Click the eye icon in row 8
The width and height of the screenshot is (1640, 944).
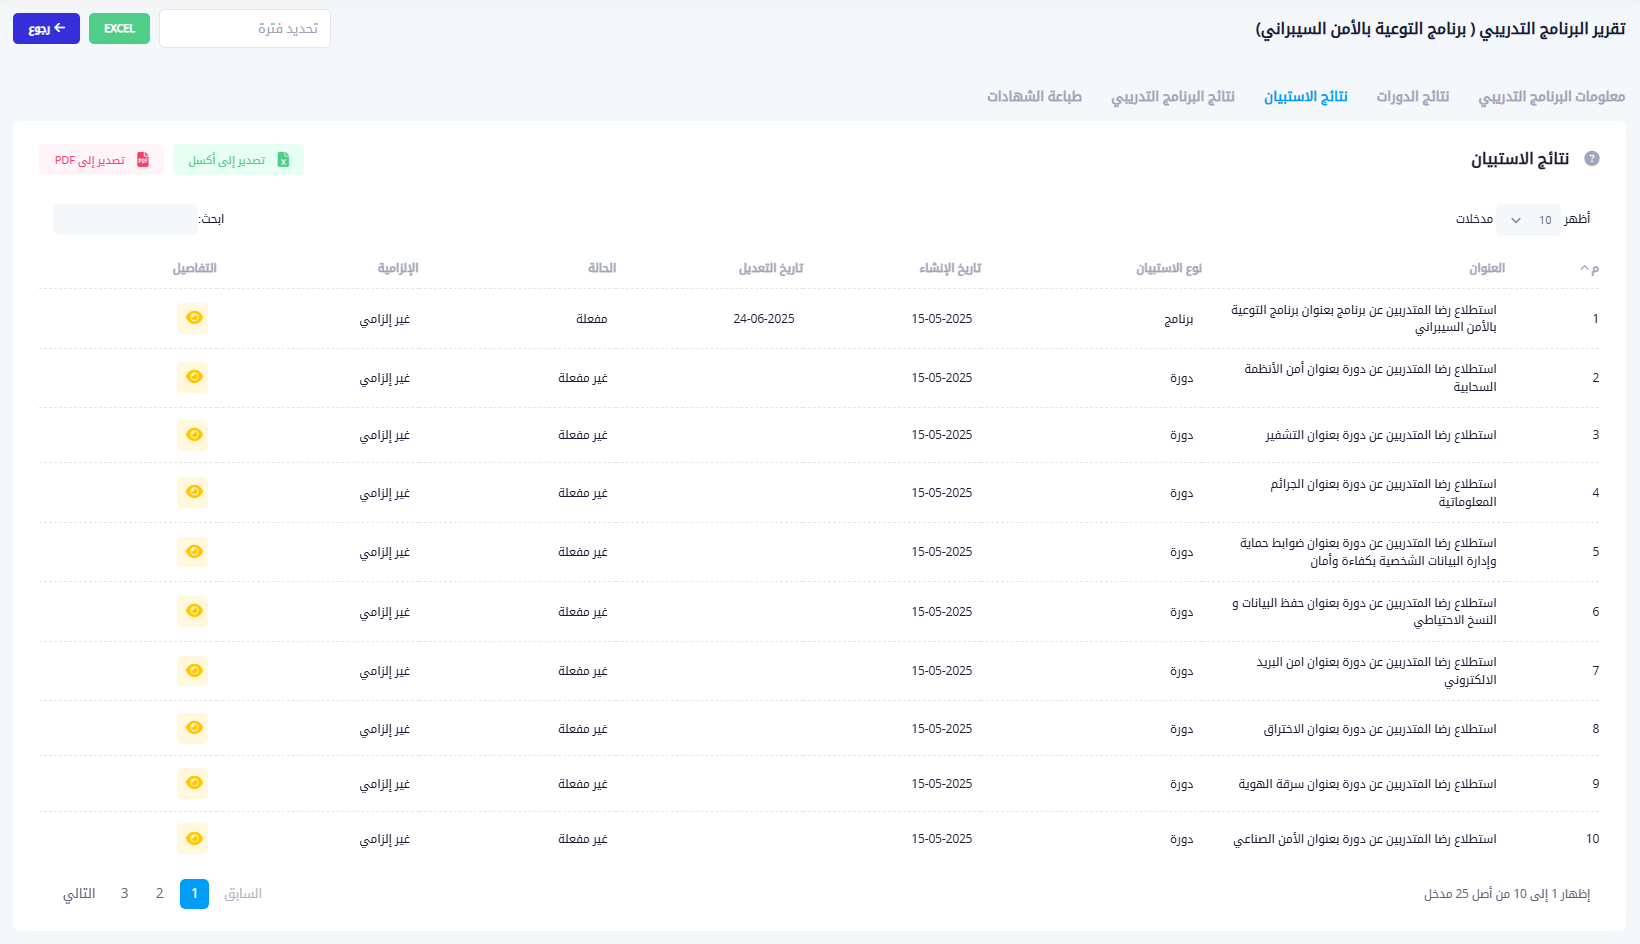(193, 728)
